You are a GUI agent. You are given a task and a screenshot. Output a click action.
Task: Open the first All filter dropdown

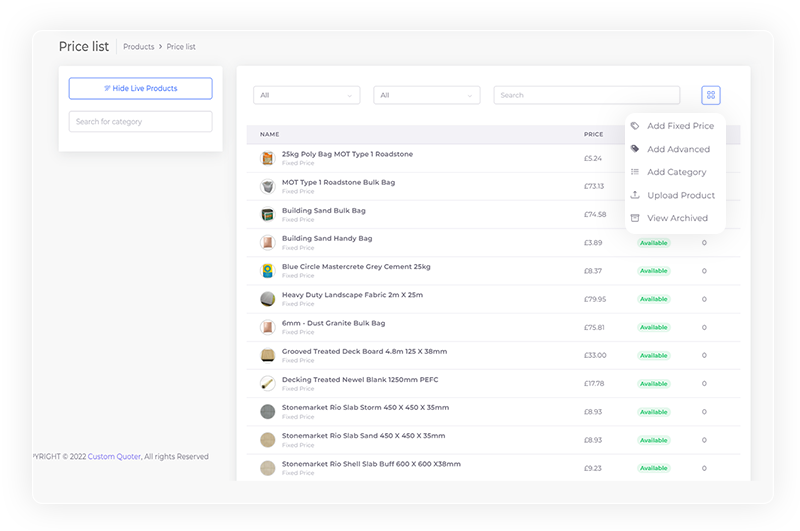307,95
